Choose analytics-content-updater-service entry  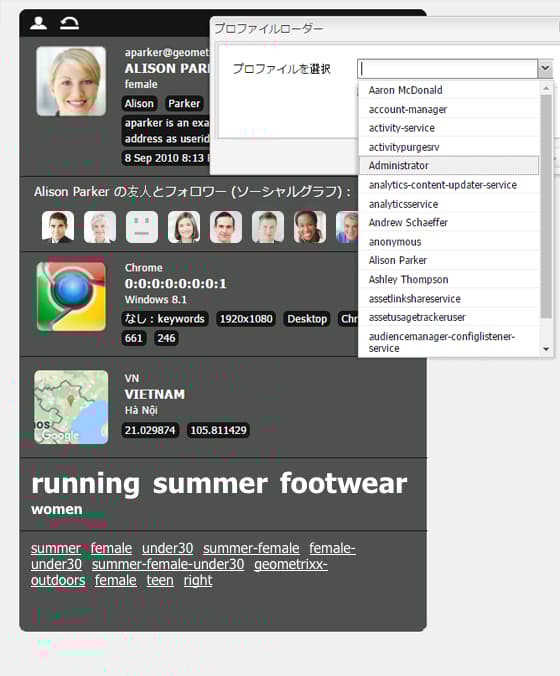coord(449,185)
